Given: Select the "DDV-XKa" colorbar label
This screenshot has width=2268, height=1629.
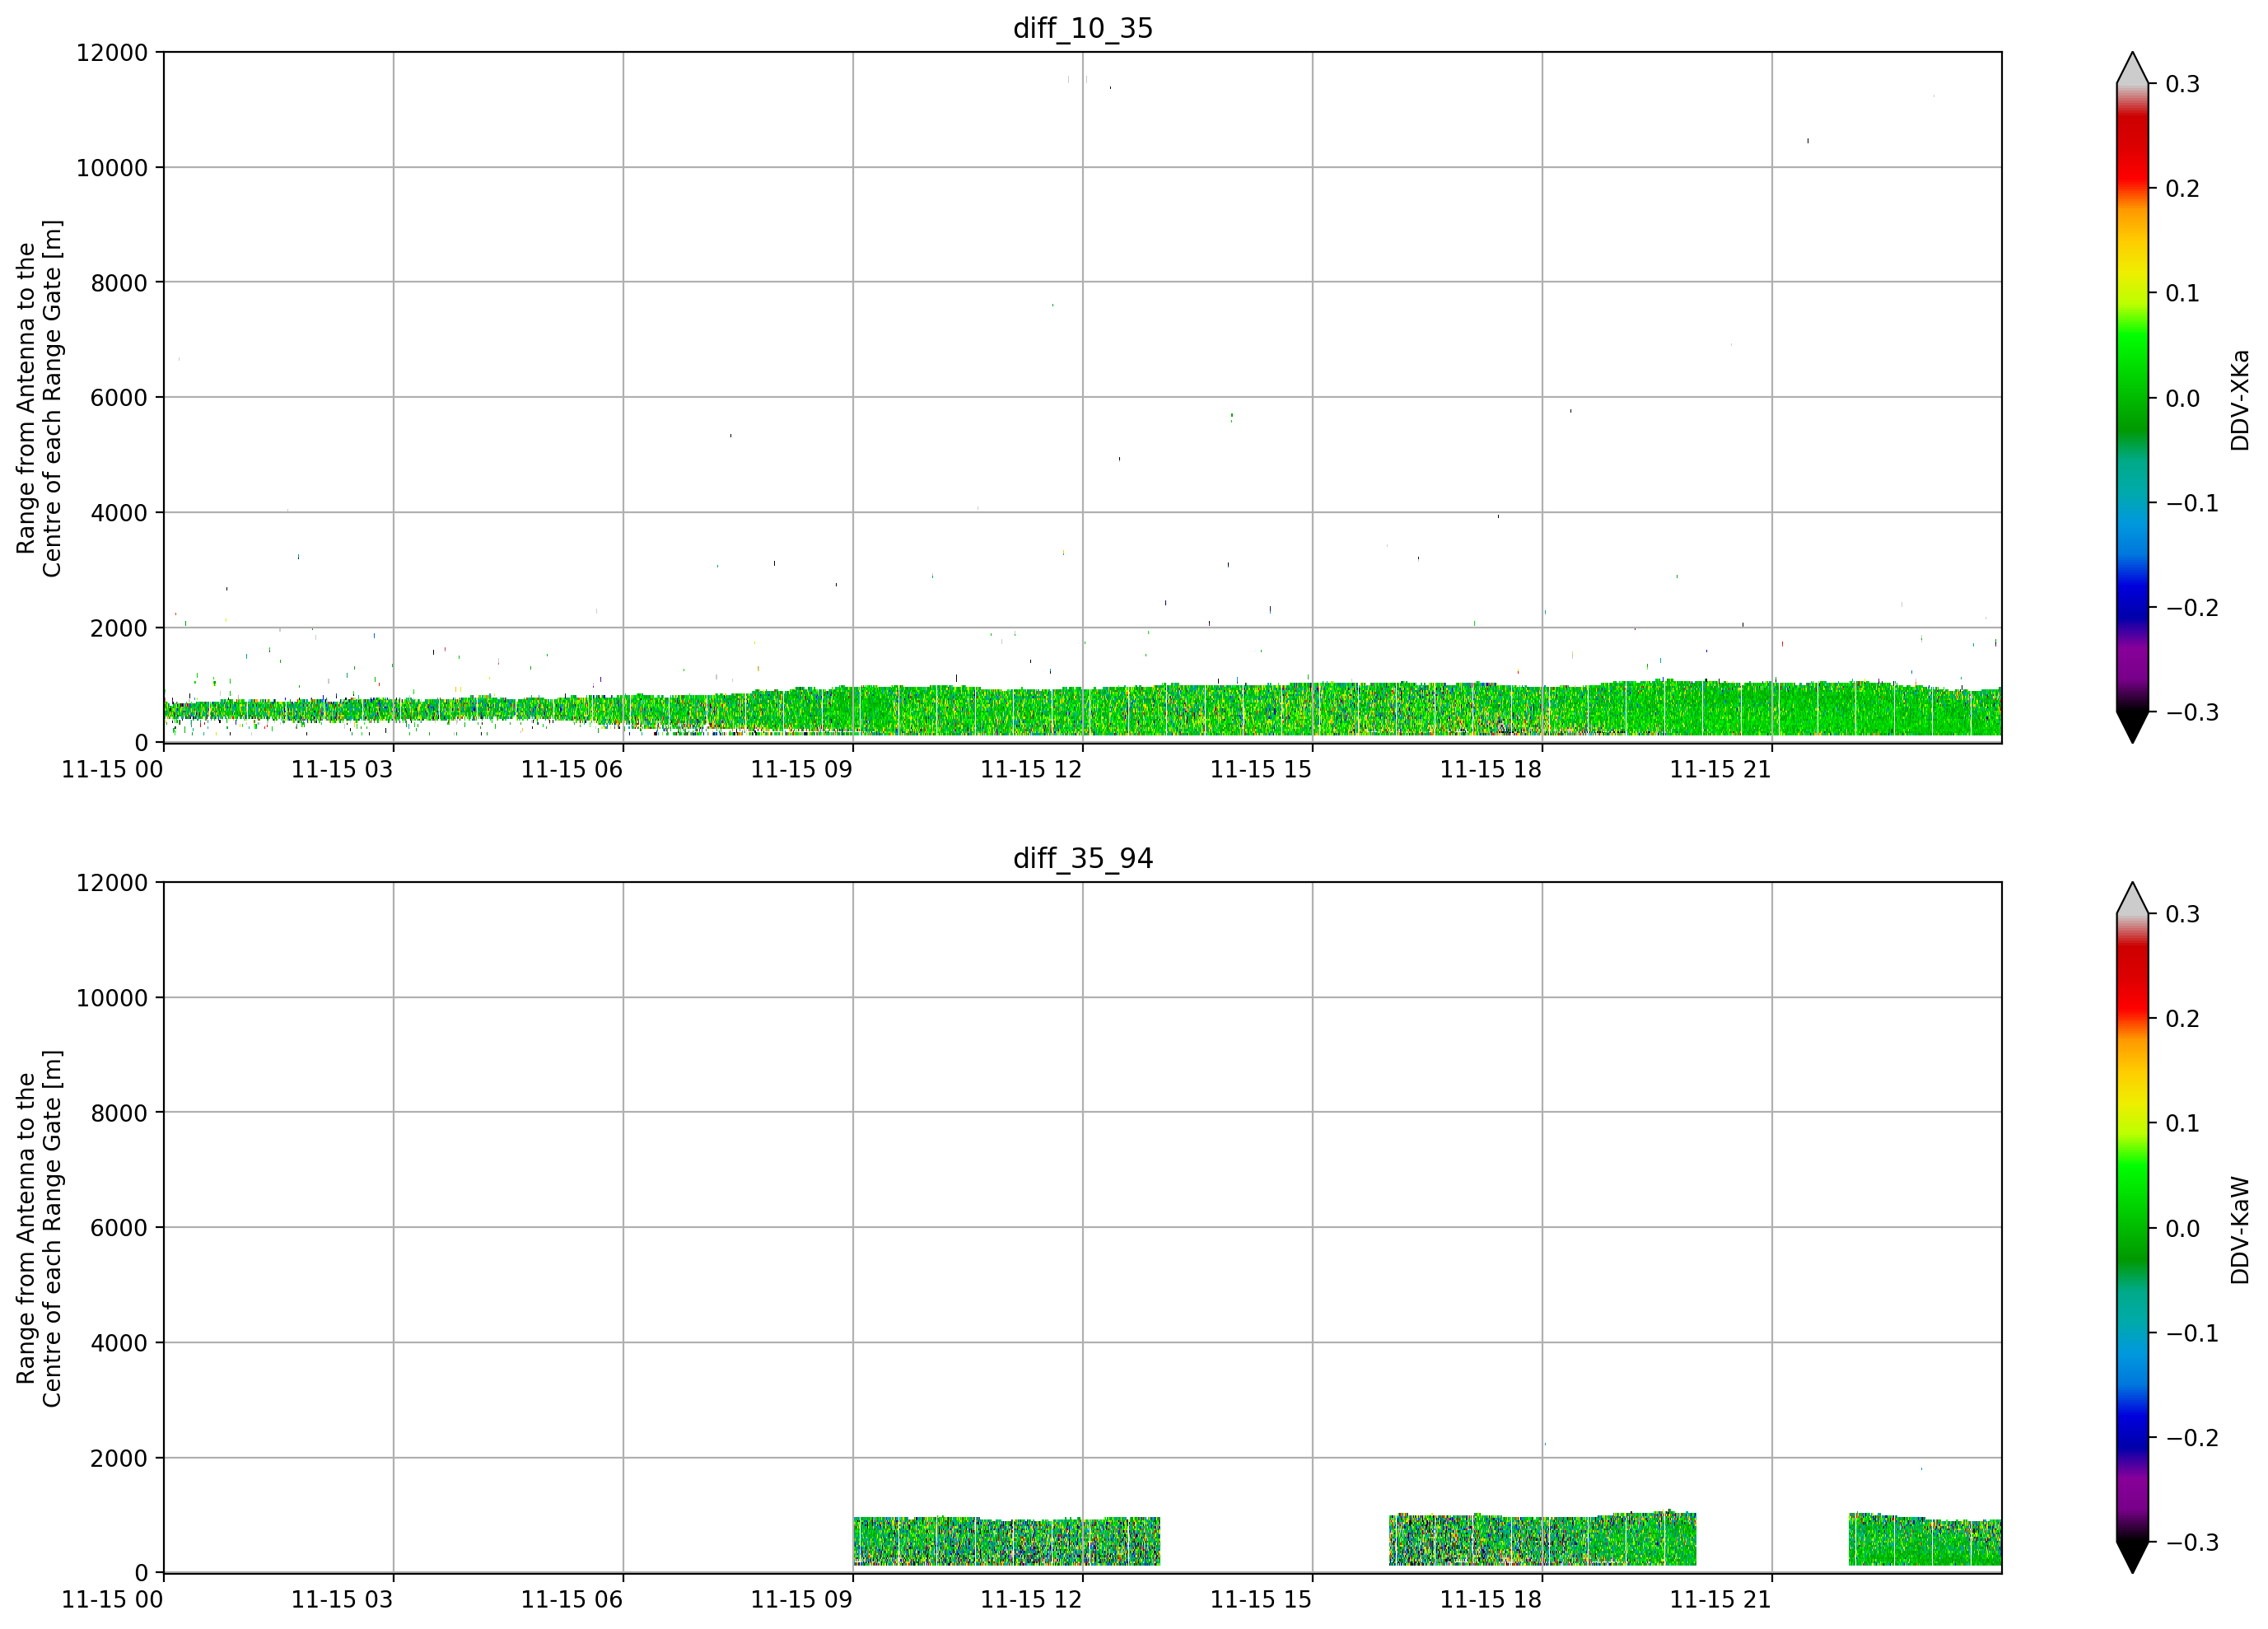Looking at the screenshot, I should tap(2240, 400).
